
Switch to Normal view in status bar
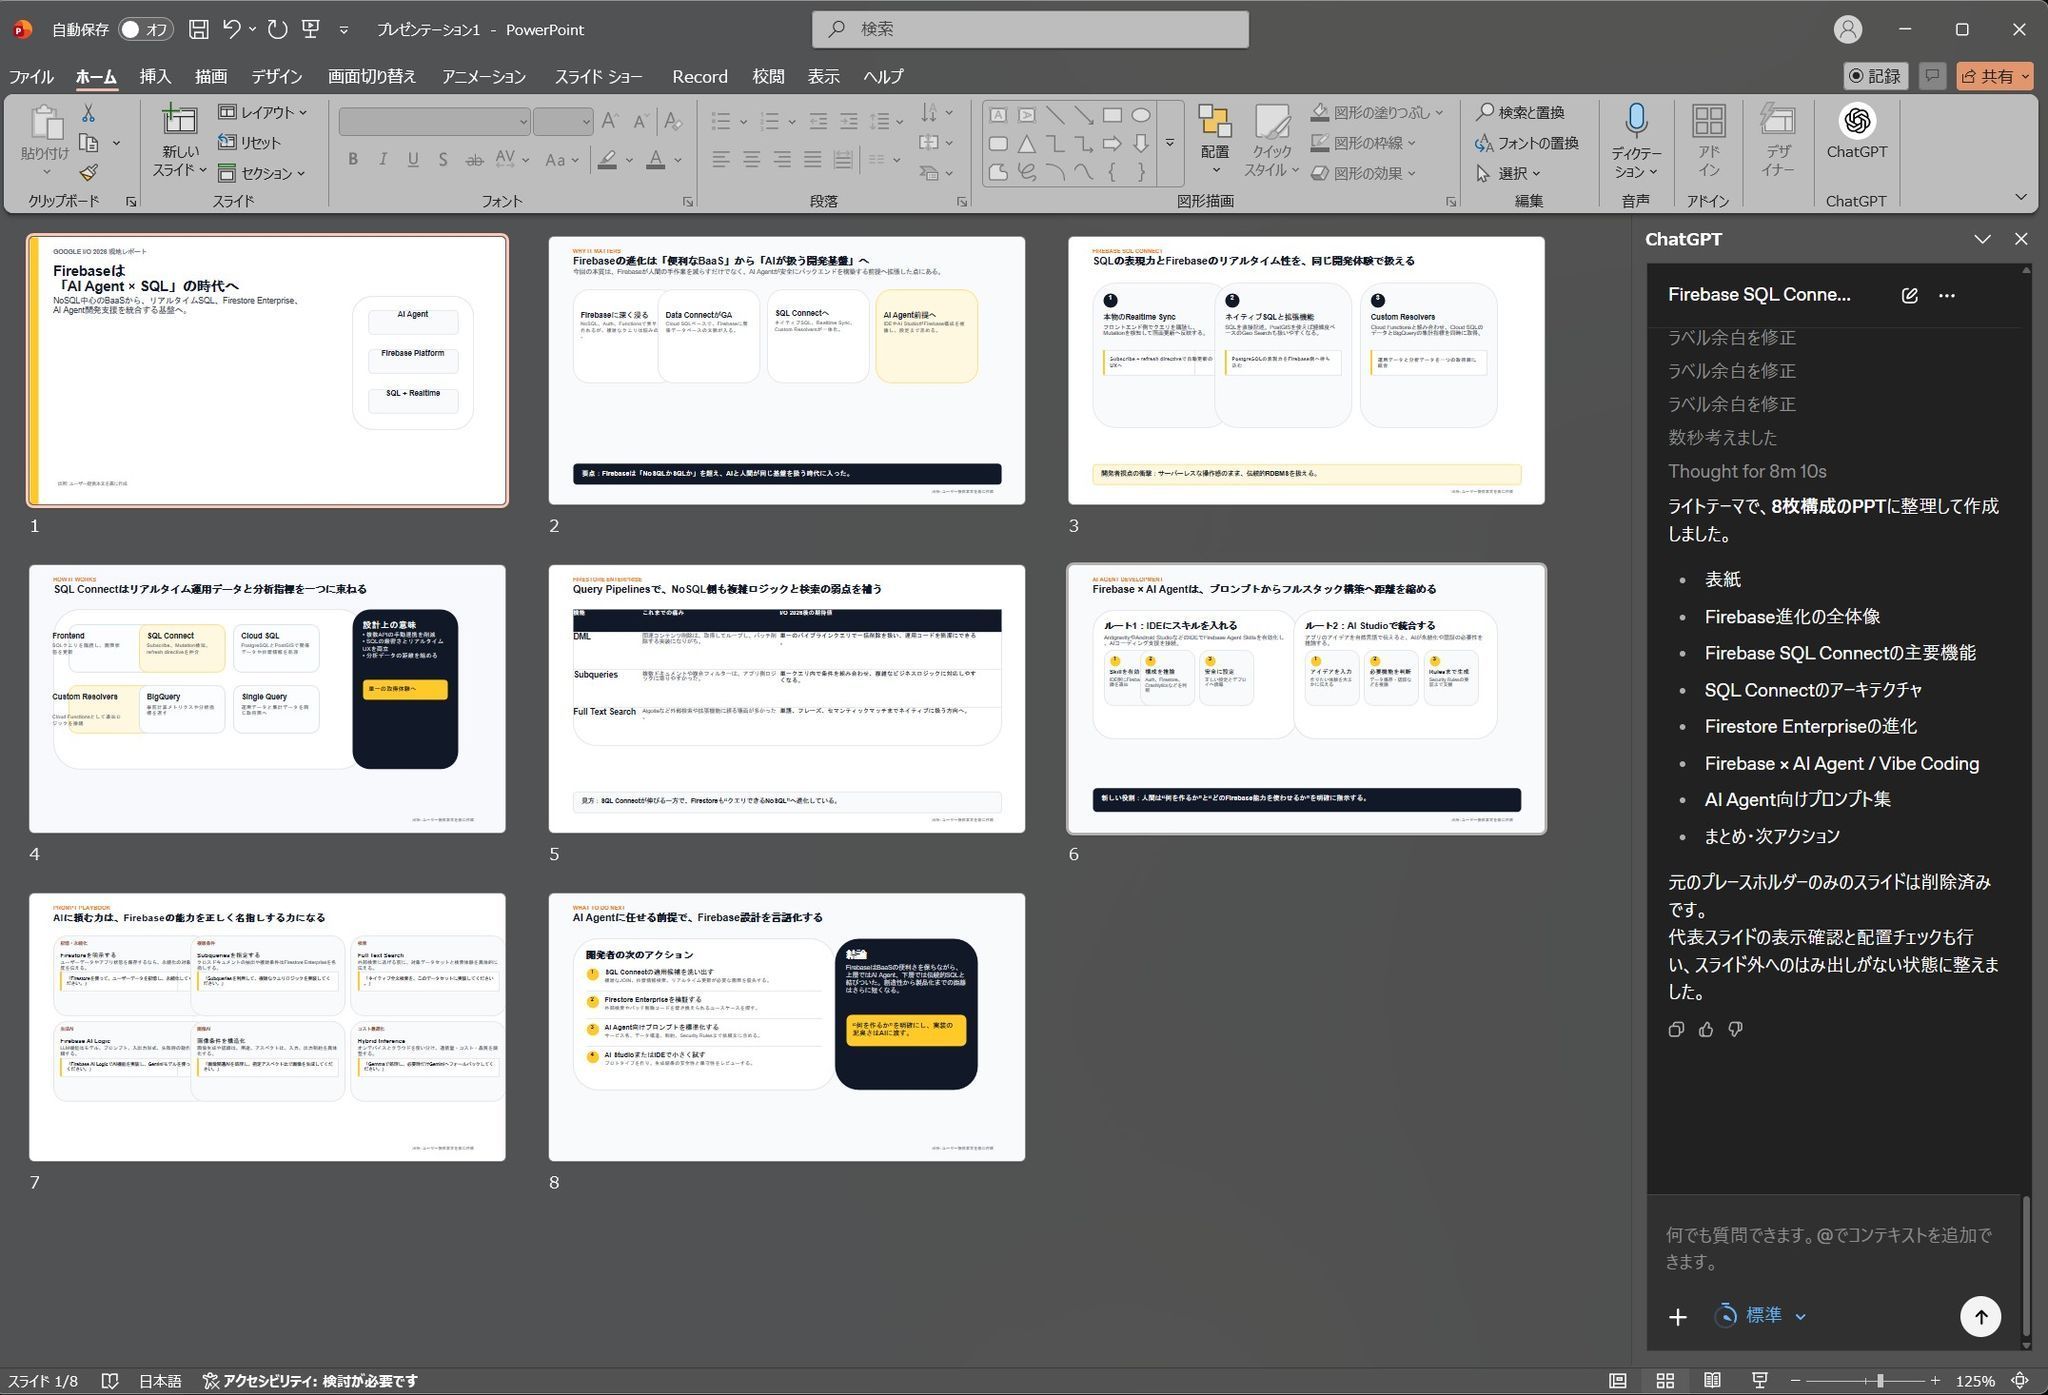(1617, 1381)
